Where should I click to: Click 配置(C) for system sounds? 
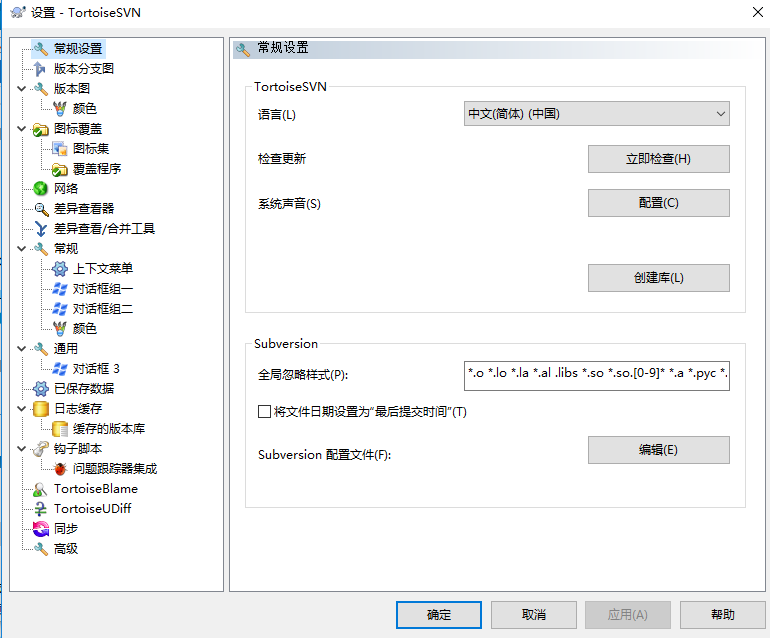click(x=659, y=203)
